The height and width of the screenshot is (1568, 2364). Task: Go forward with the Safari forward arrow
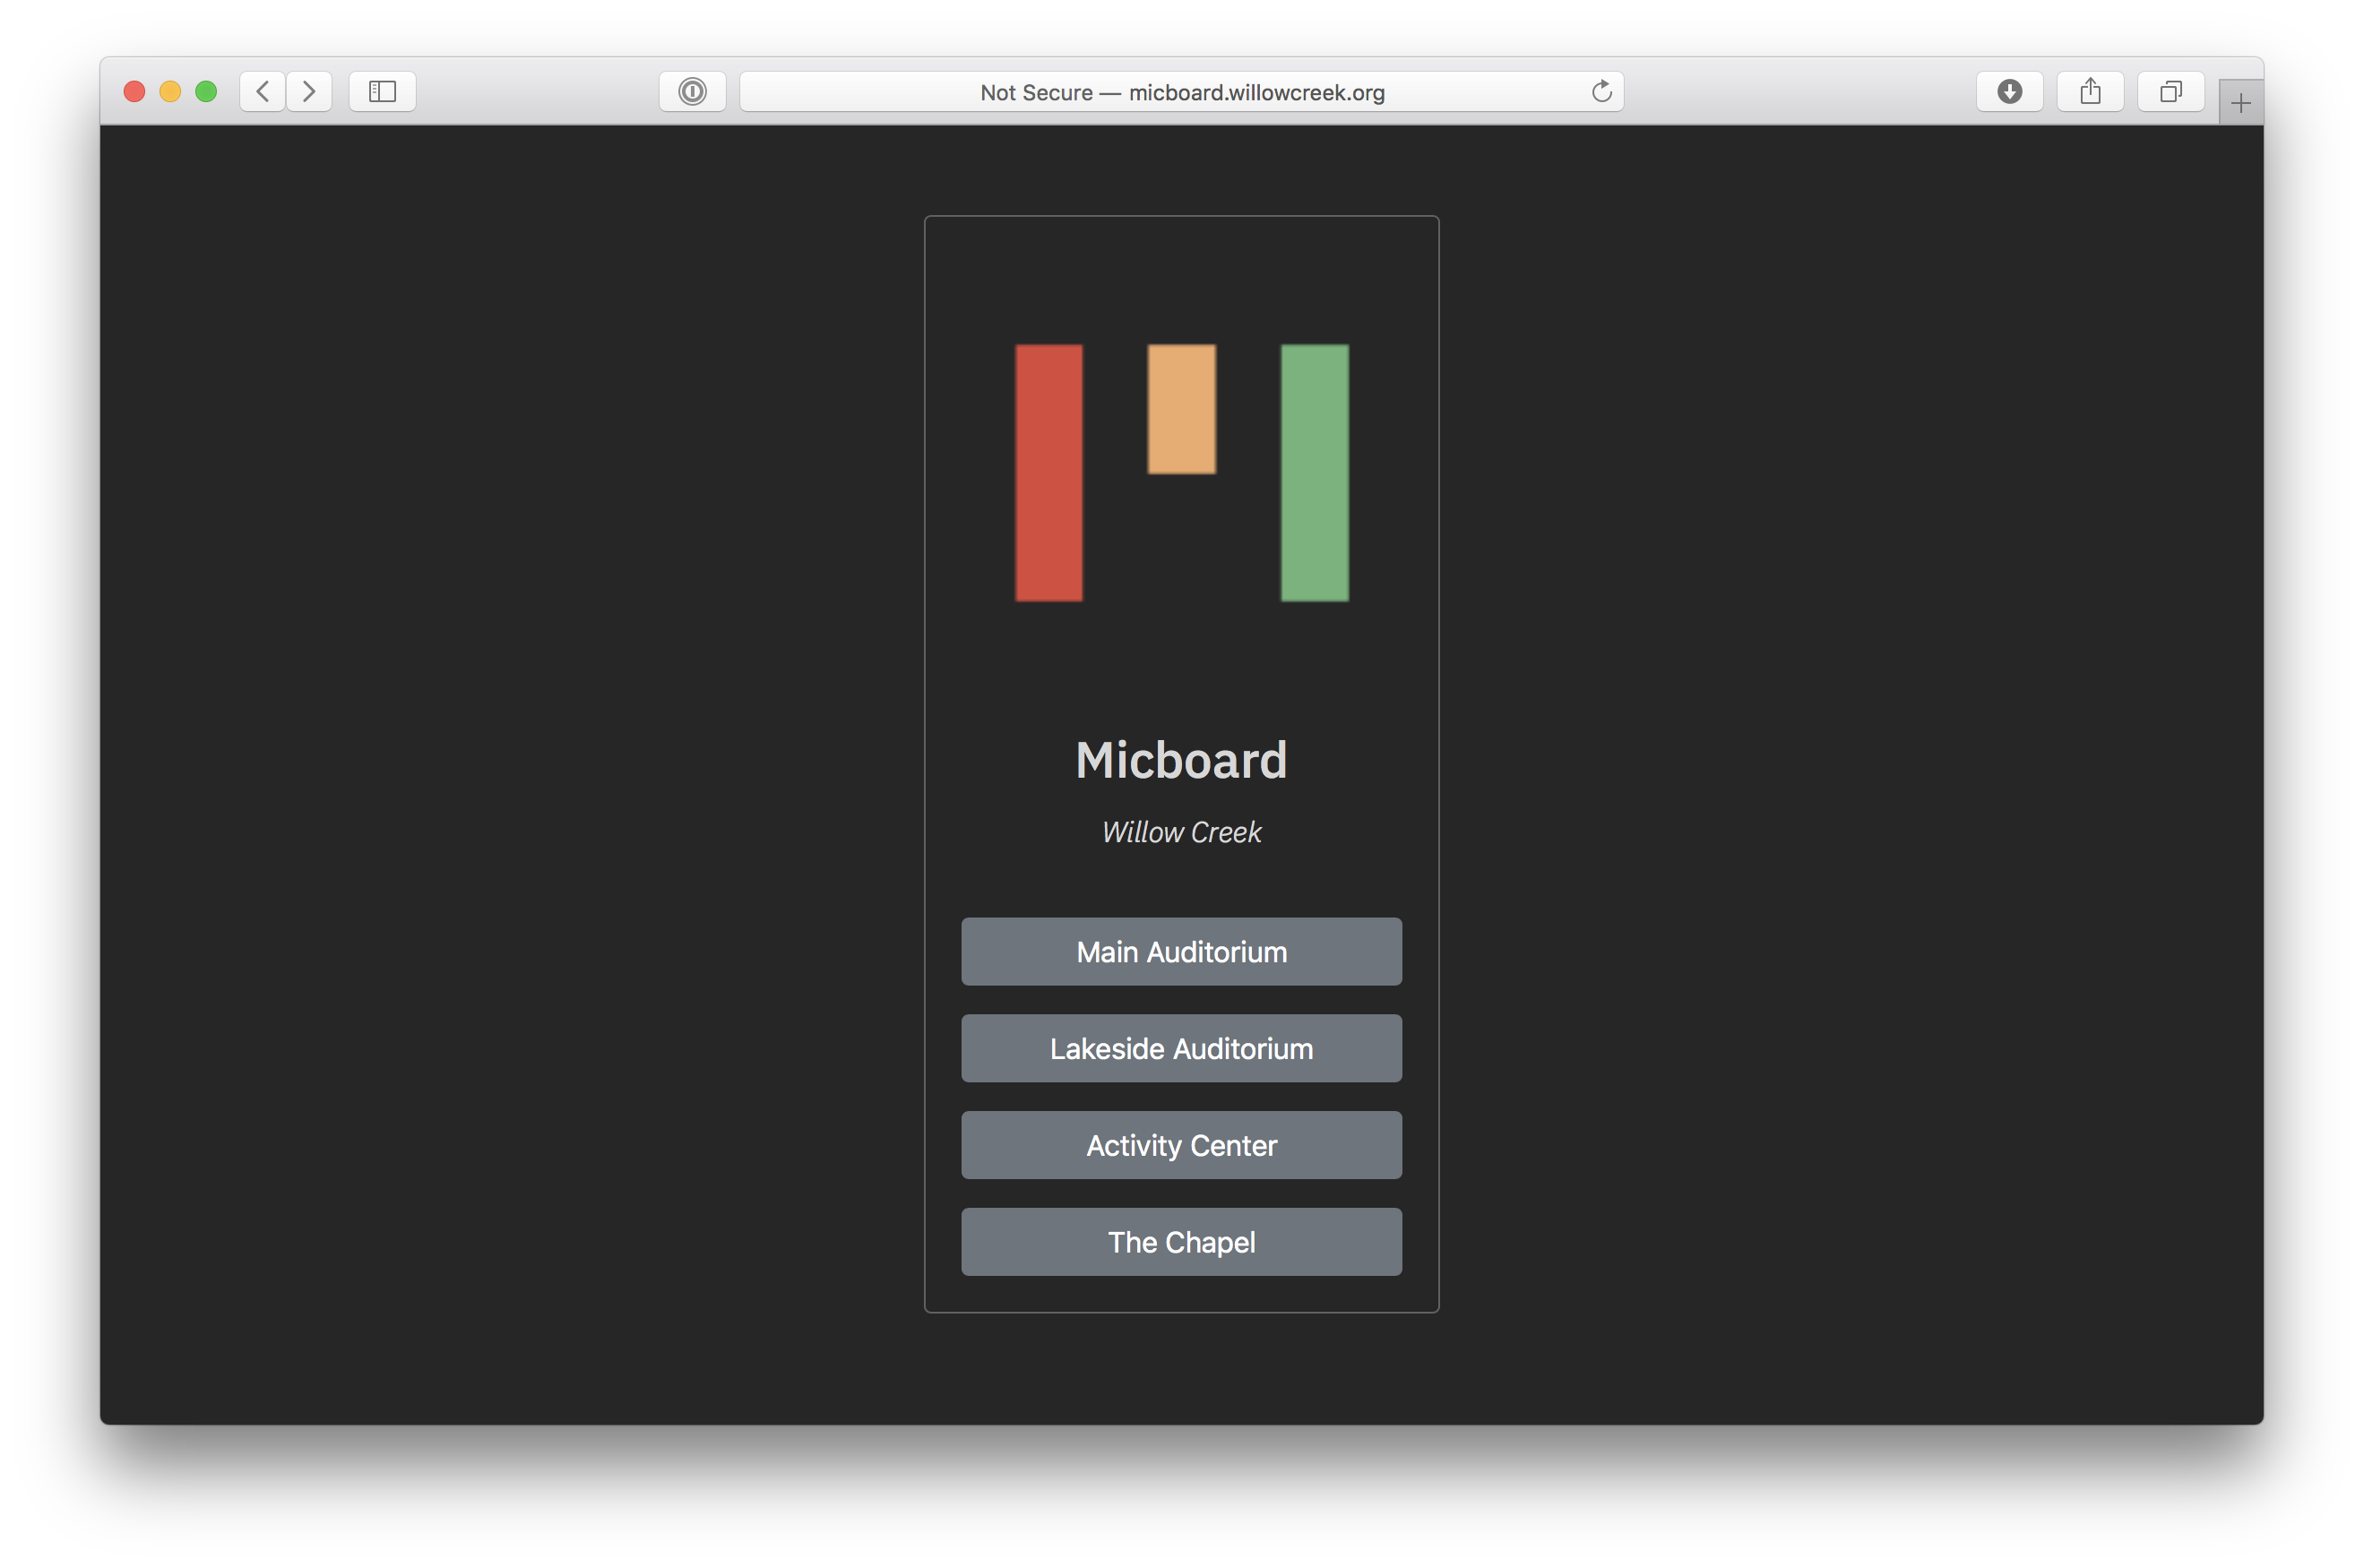tap(309, 92)
